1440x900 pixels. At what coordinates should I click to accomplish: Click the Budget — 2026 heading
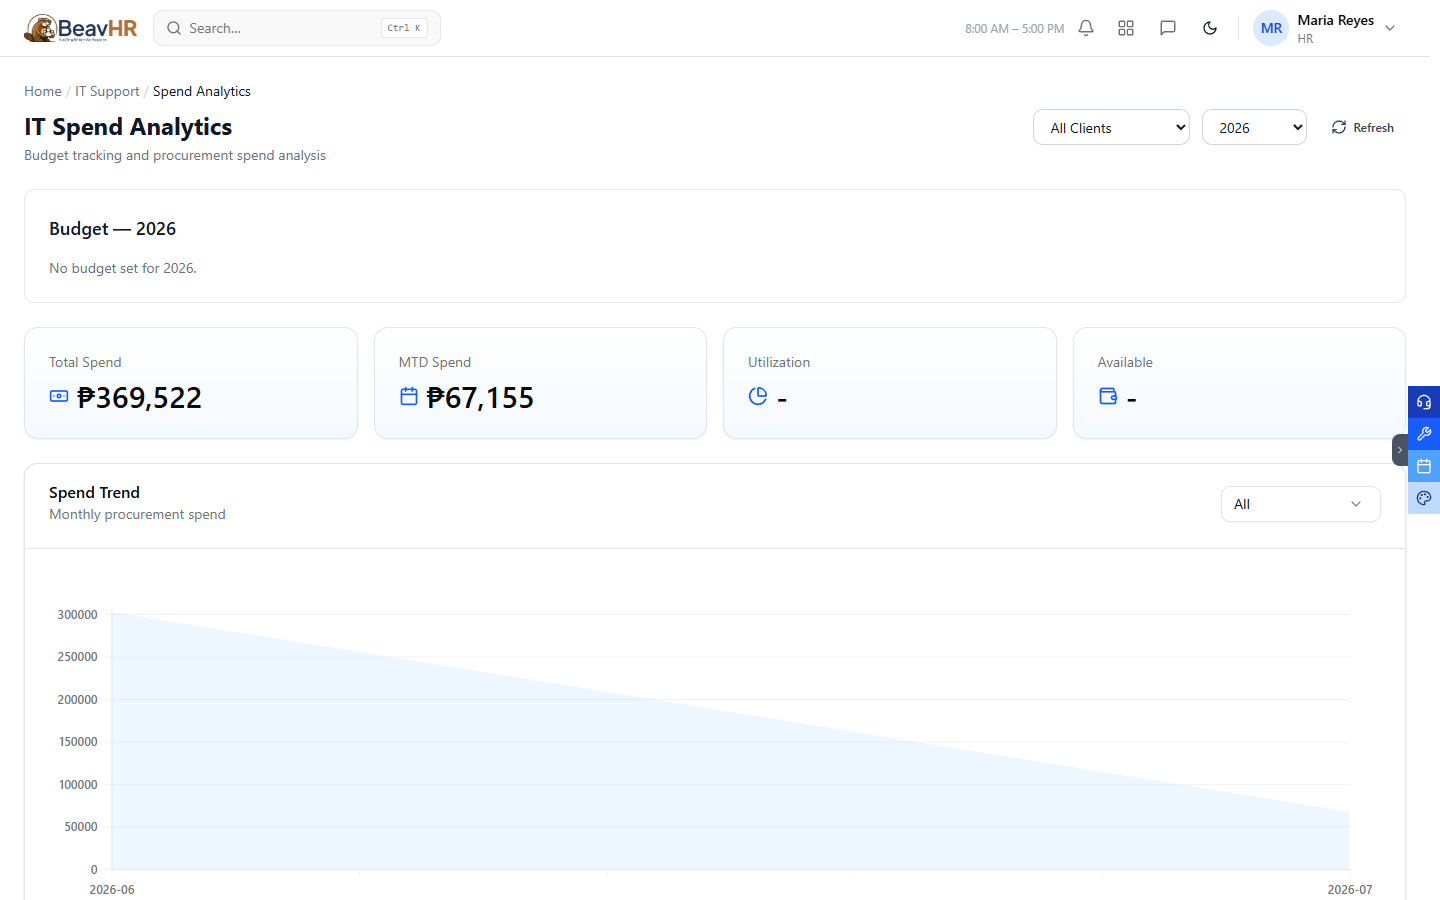[x=112, y=229]
